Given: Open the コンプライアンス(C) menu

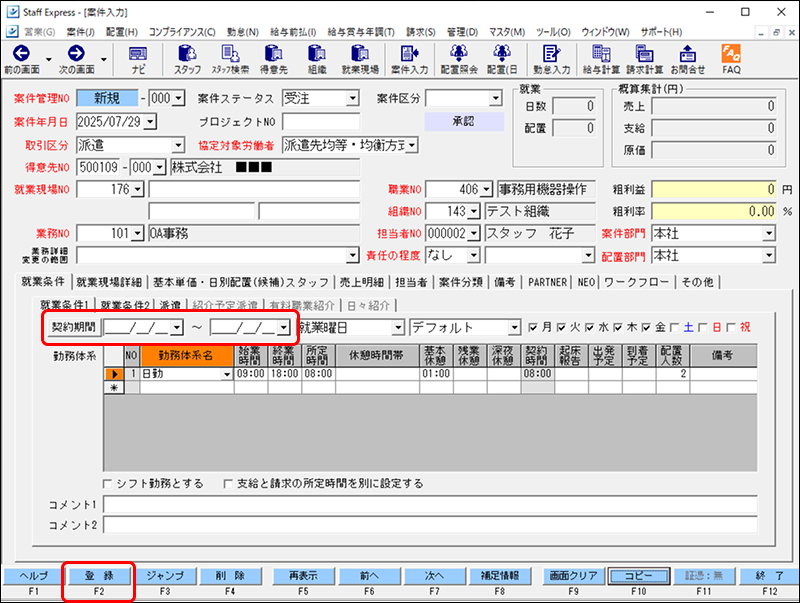Looking at the screenshot, I should (182, 32).
